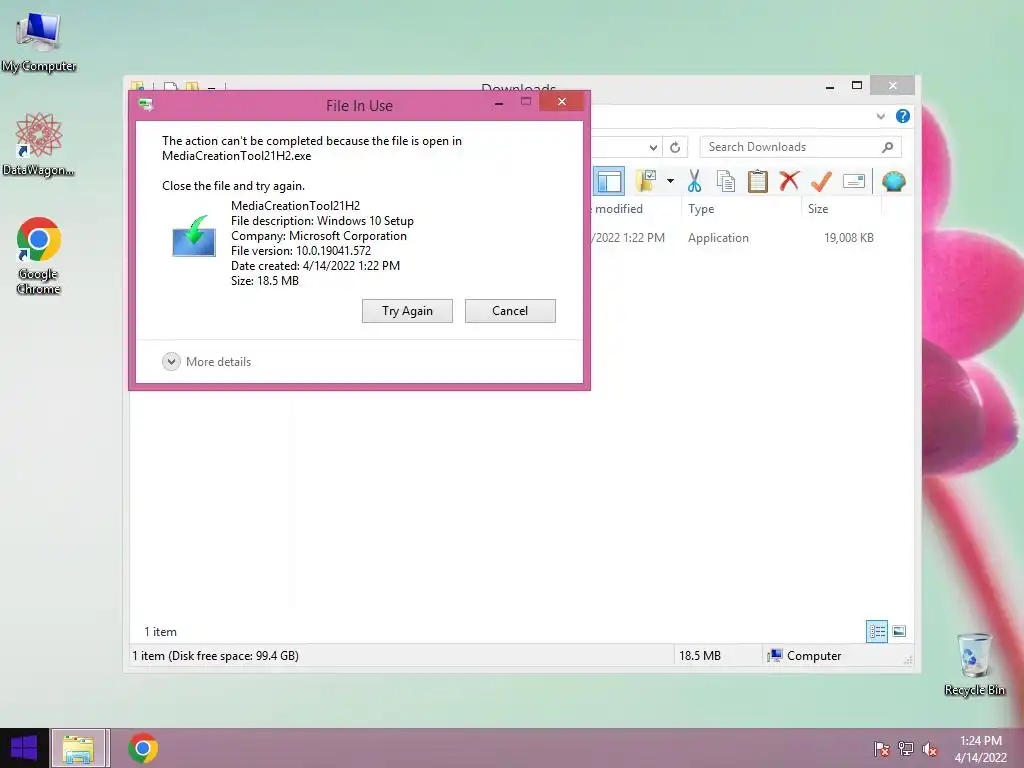
Task: Click the orange checkmark Properties icon
Action: click(821, 181)
